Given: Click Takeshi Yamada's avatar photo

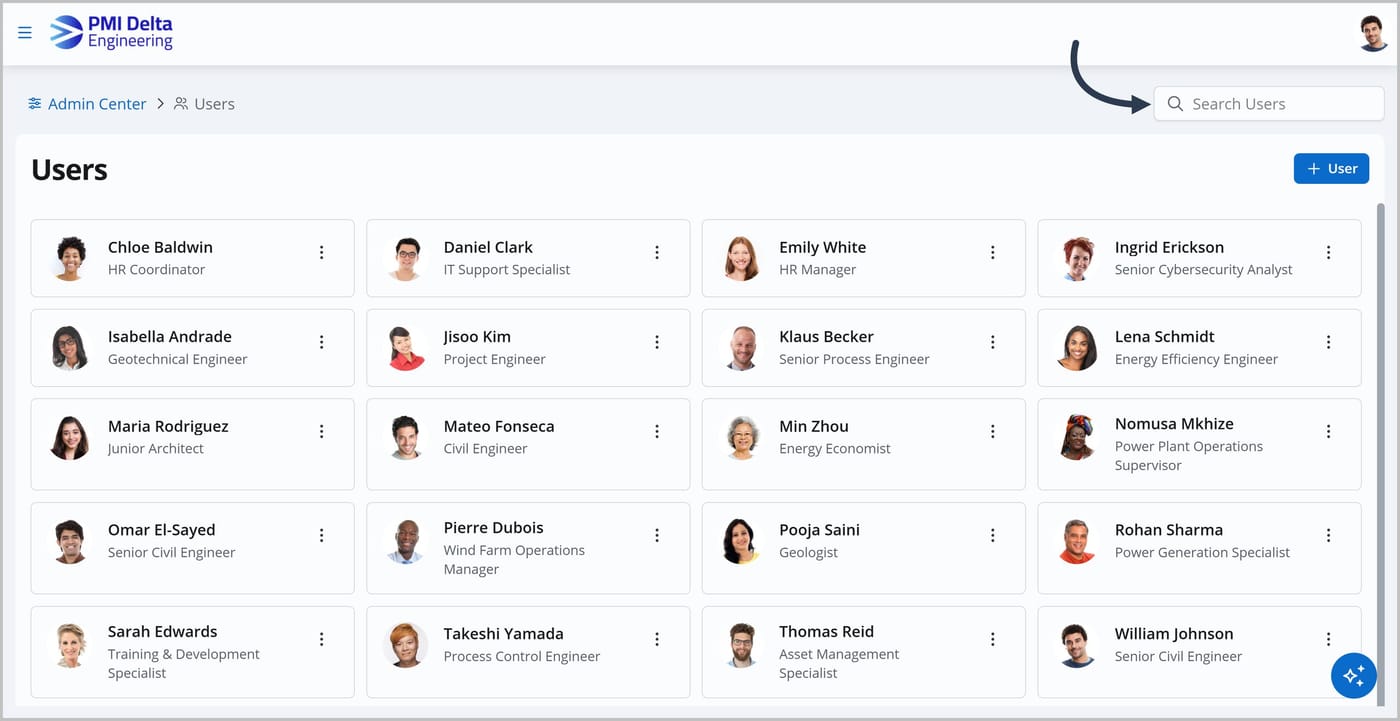Looking at the screenshot, I should [406, 645].
